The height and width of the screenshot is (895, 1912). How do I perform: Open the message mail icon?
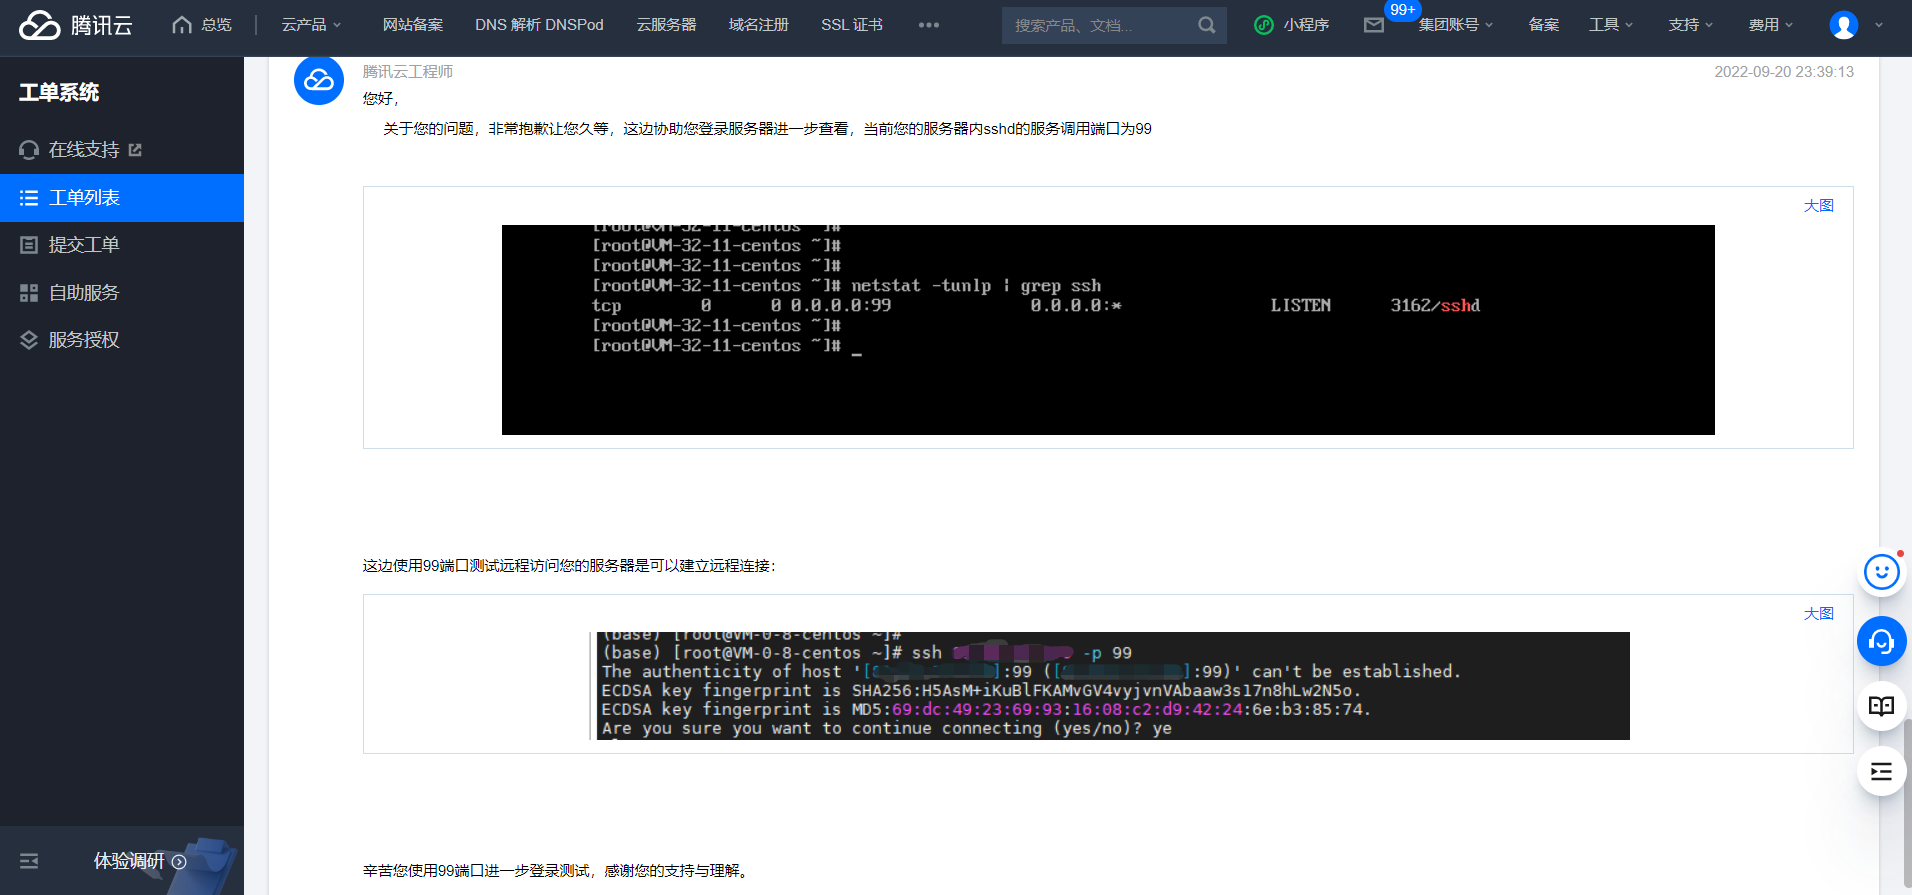(x=1374, y=25)
